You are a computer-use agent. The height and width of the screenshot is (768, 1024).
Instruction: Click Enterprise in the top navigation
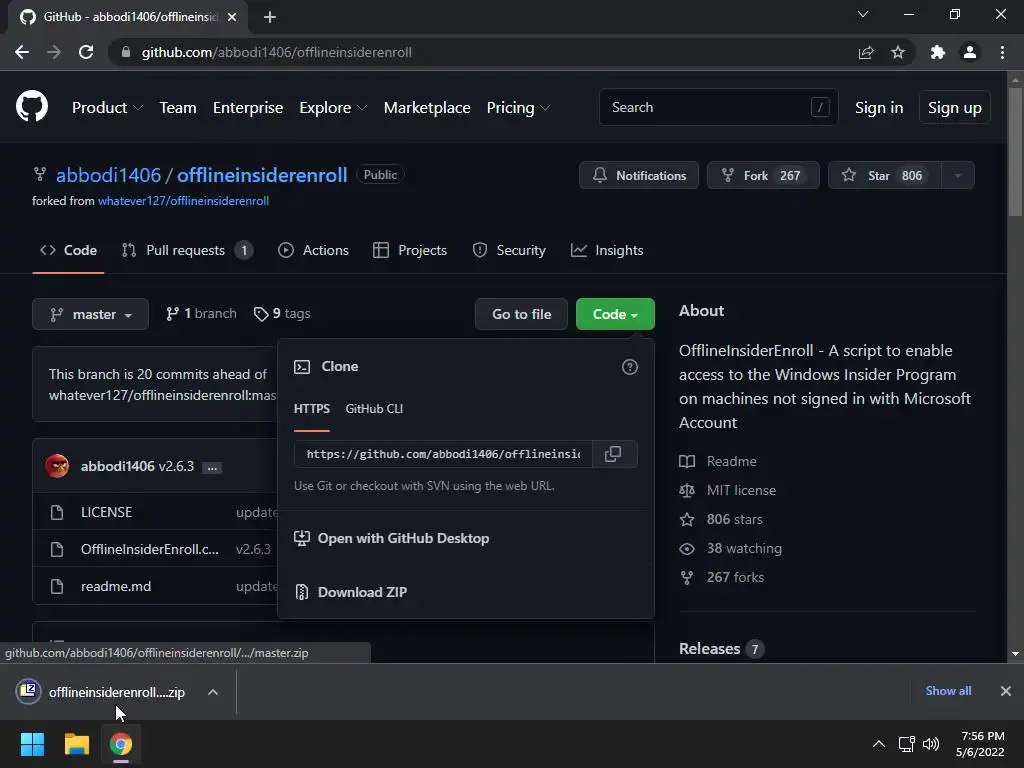tap(248, 108)
